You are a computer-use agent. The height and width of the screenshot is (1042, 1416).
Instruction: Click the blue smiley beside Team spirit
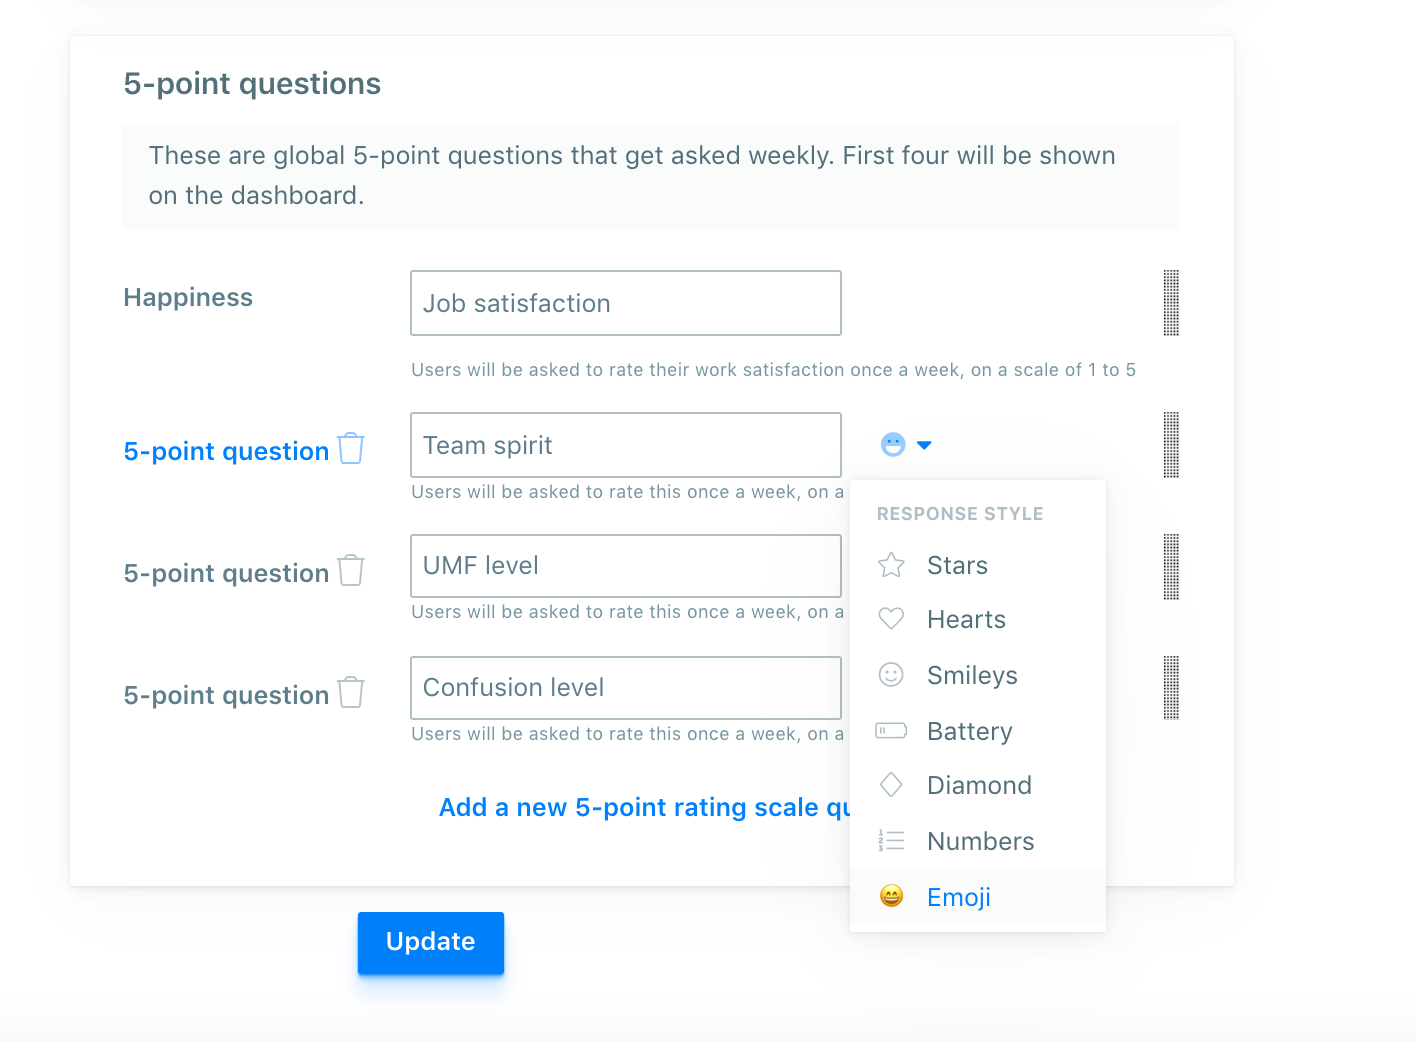point(893,444)
